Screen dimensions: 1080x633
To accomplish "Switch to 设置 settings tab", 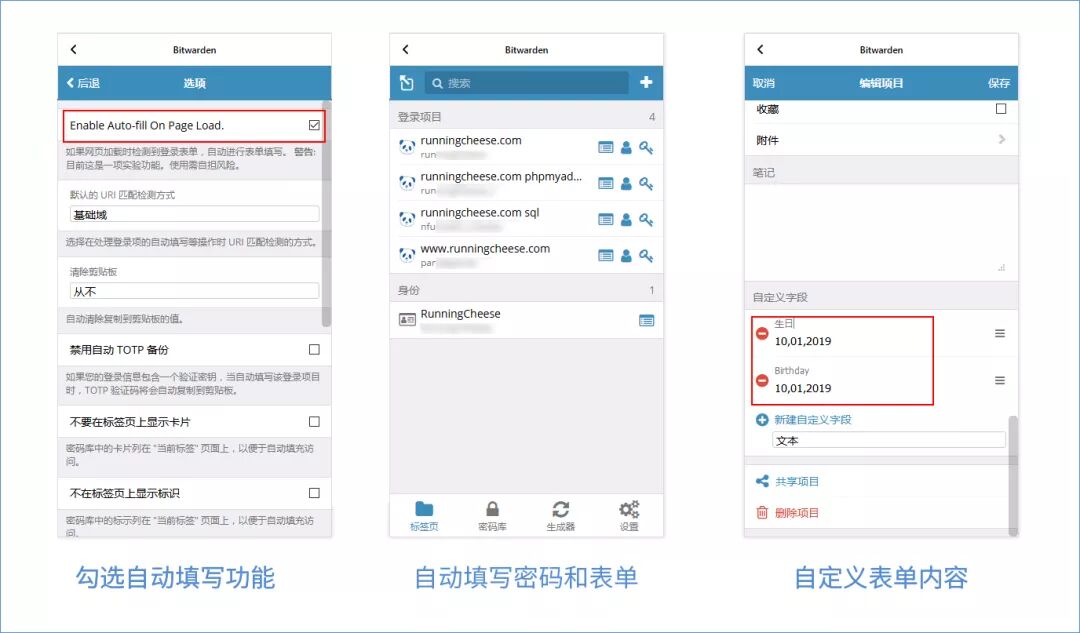I will [x=629, y=515].
